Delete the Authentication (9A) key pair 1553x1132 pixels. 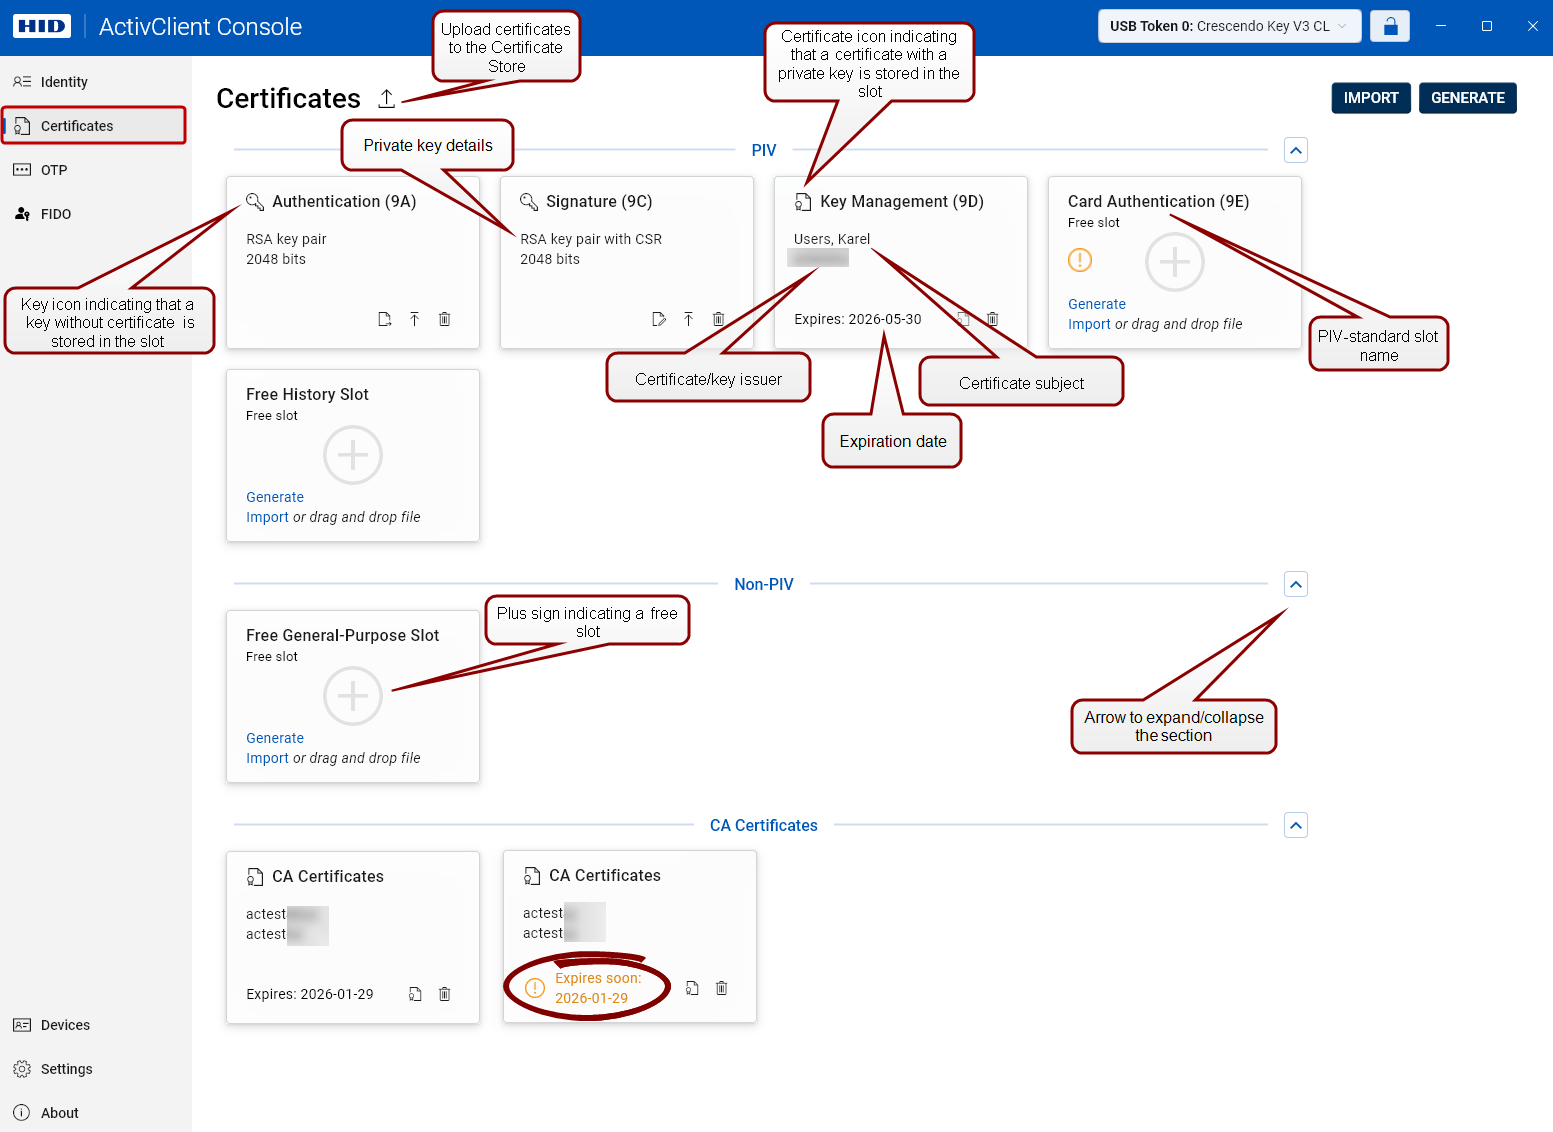click(x=445, y=319)
